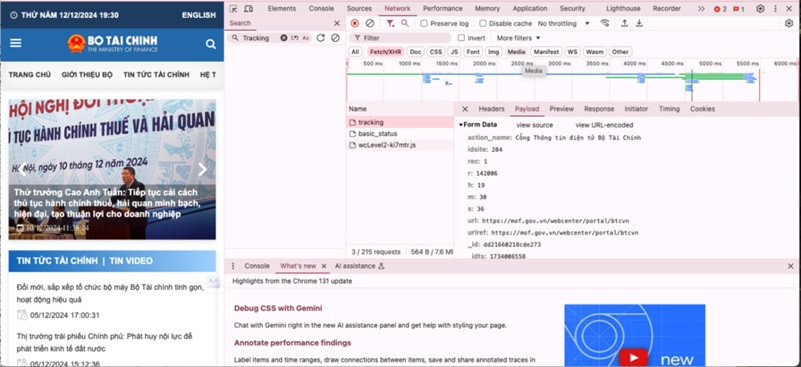Viewport: 801px width, 367px height.
Task: Enable the Preserve log checkbox
Action: (x=424, y=24)
